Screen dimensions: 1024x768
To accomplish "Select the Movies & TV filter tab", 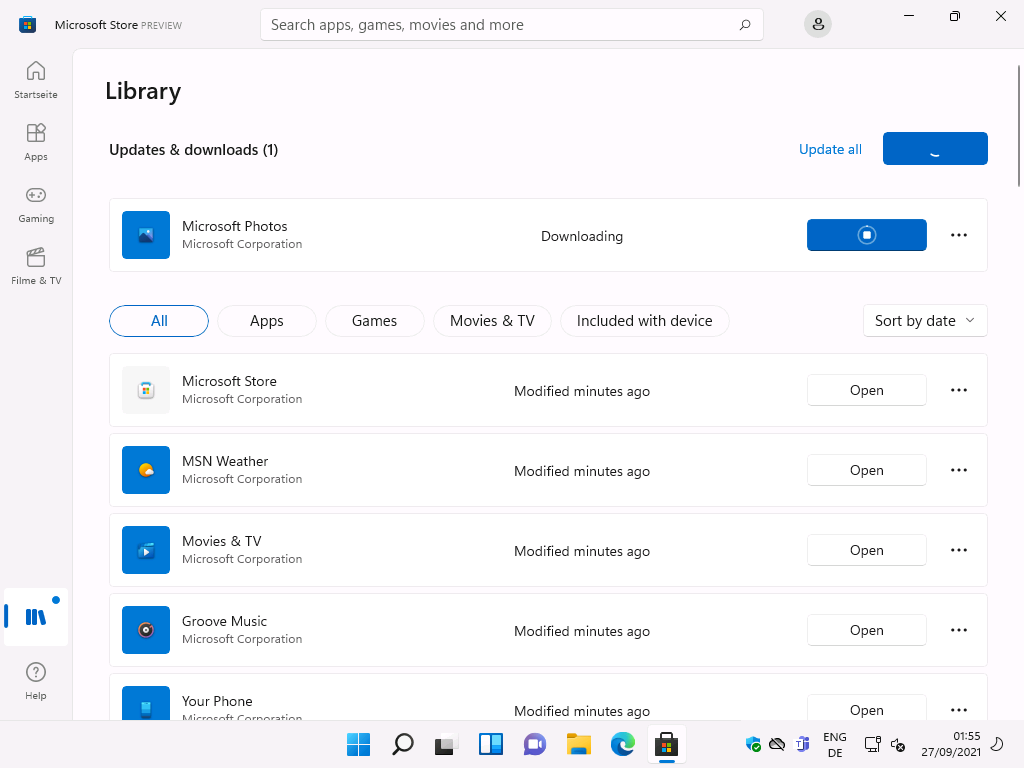I will tap(492, 321).
